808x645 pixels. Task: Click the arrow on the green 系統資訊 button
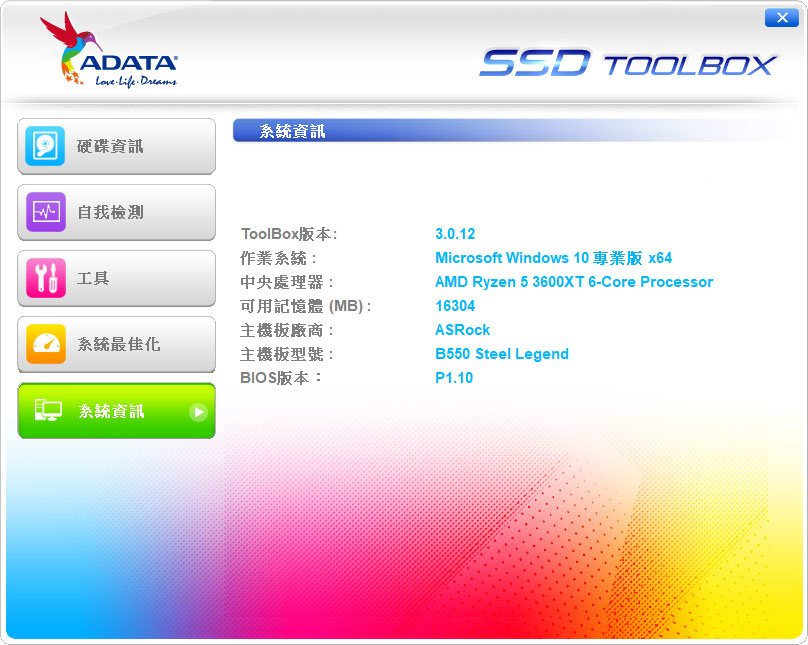point(198,412)
